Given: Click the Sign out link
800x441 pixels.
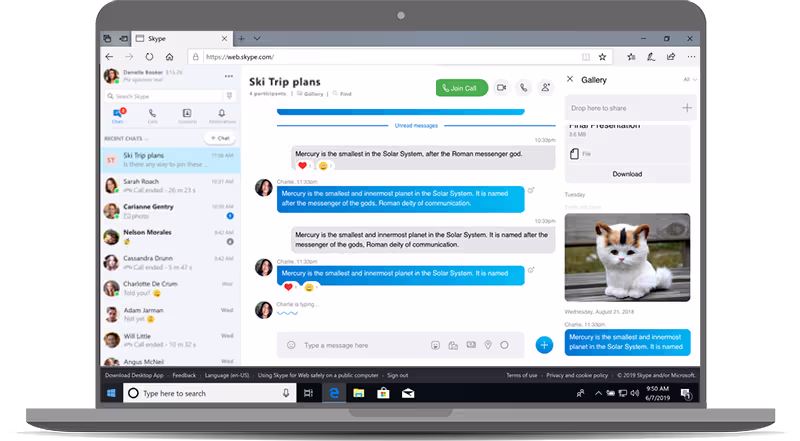Looking at the screenshot, I should coord(397,375).
